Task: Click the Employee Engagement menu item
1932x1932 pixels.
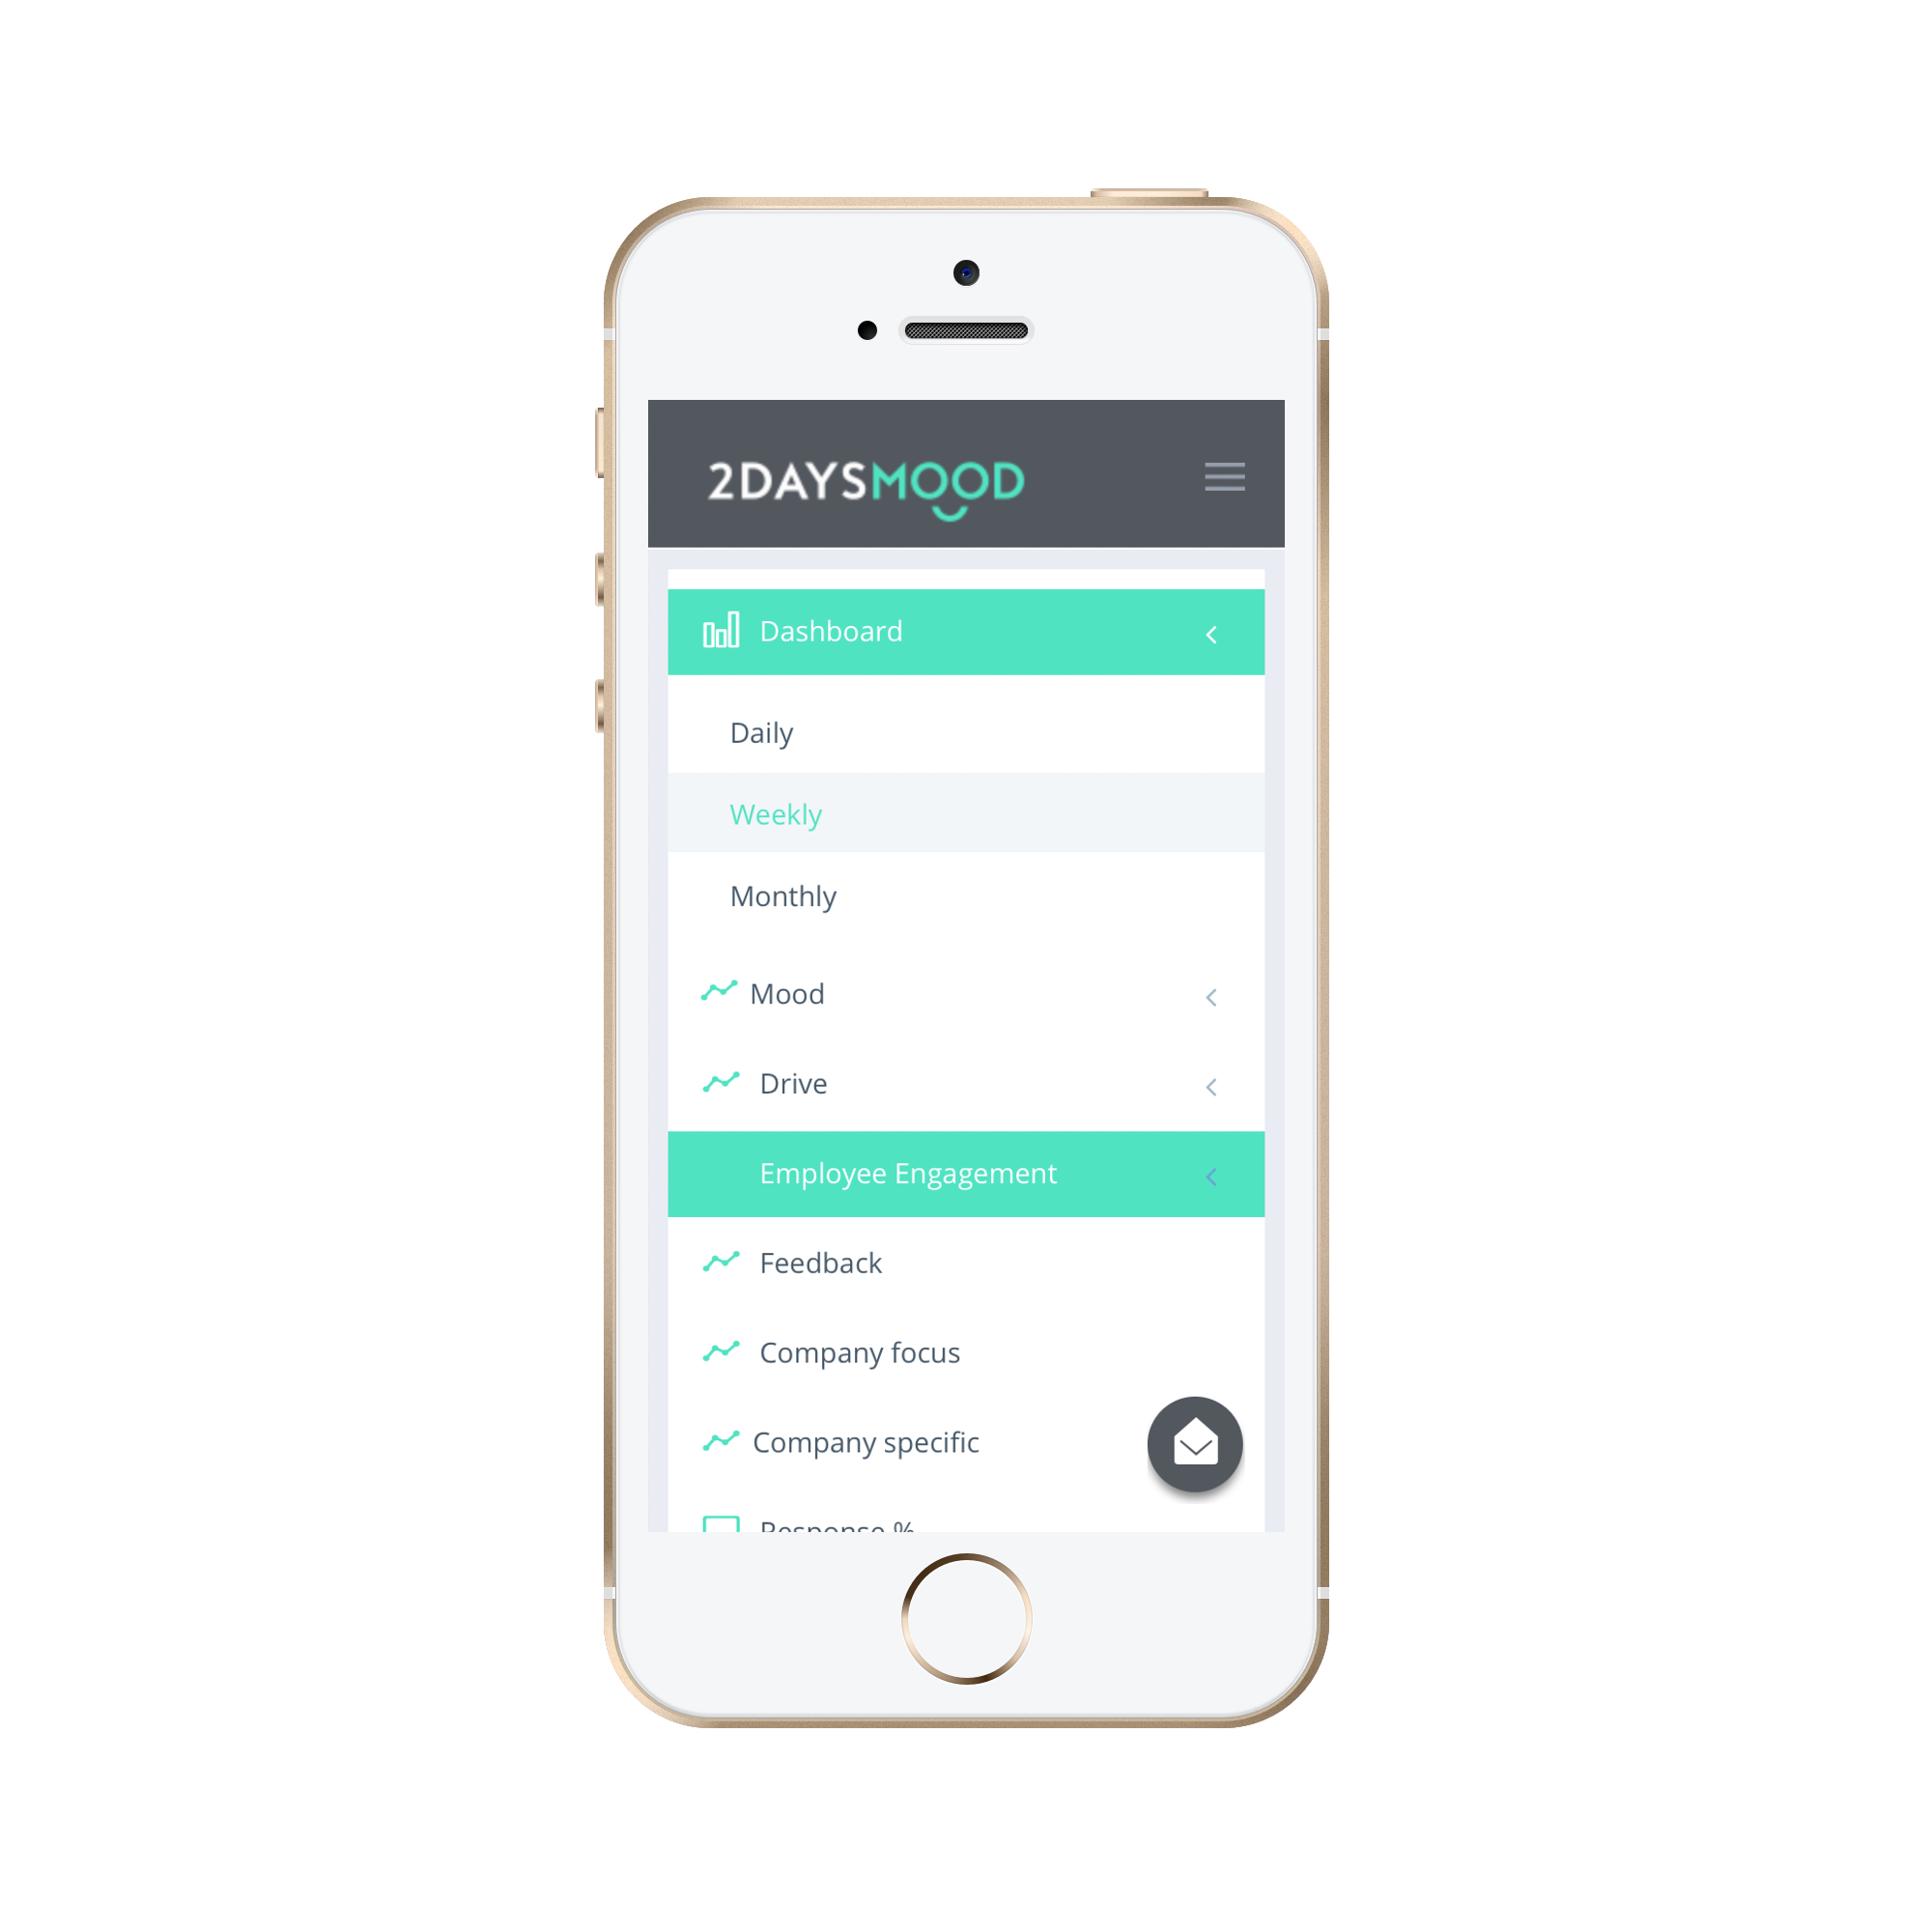Action: [x=968, y=1171]
